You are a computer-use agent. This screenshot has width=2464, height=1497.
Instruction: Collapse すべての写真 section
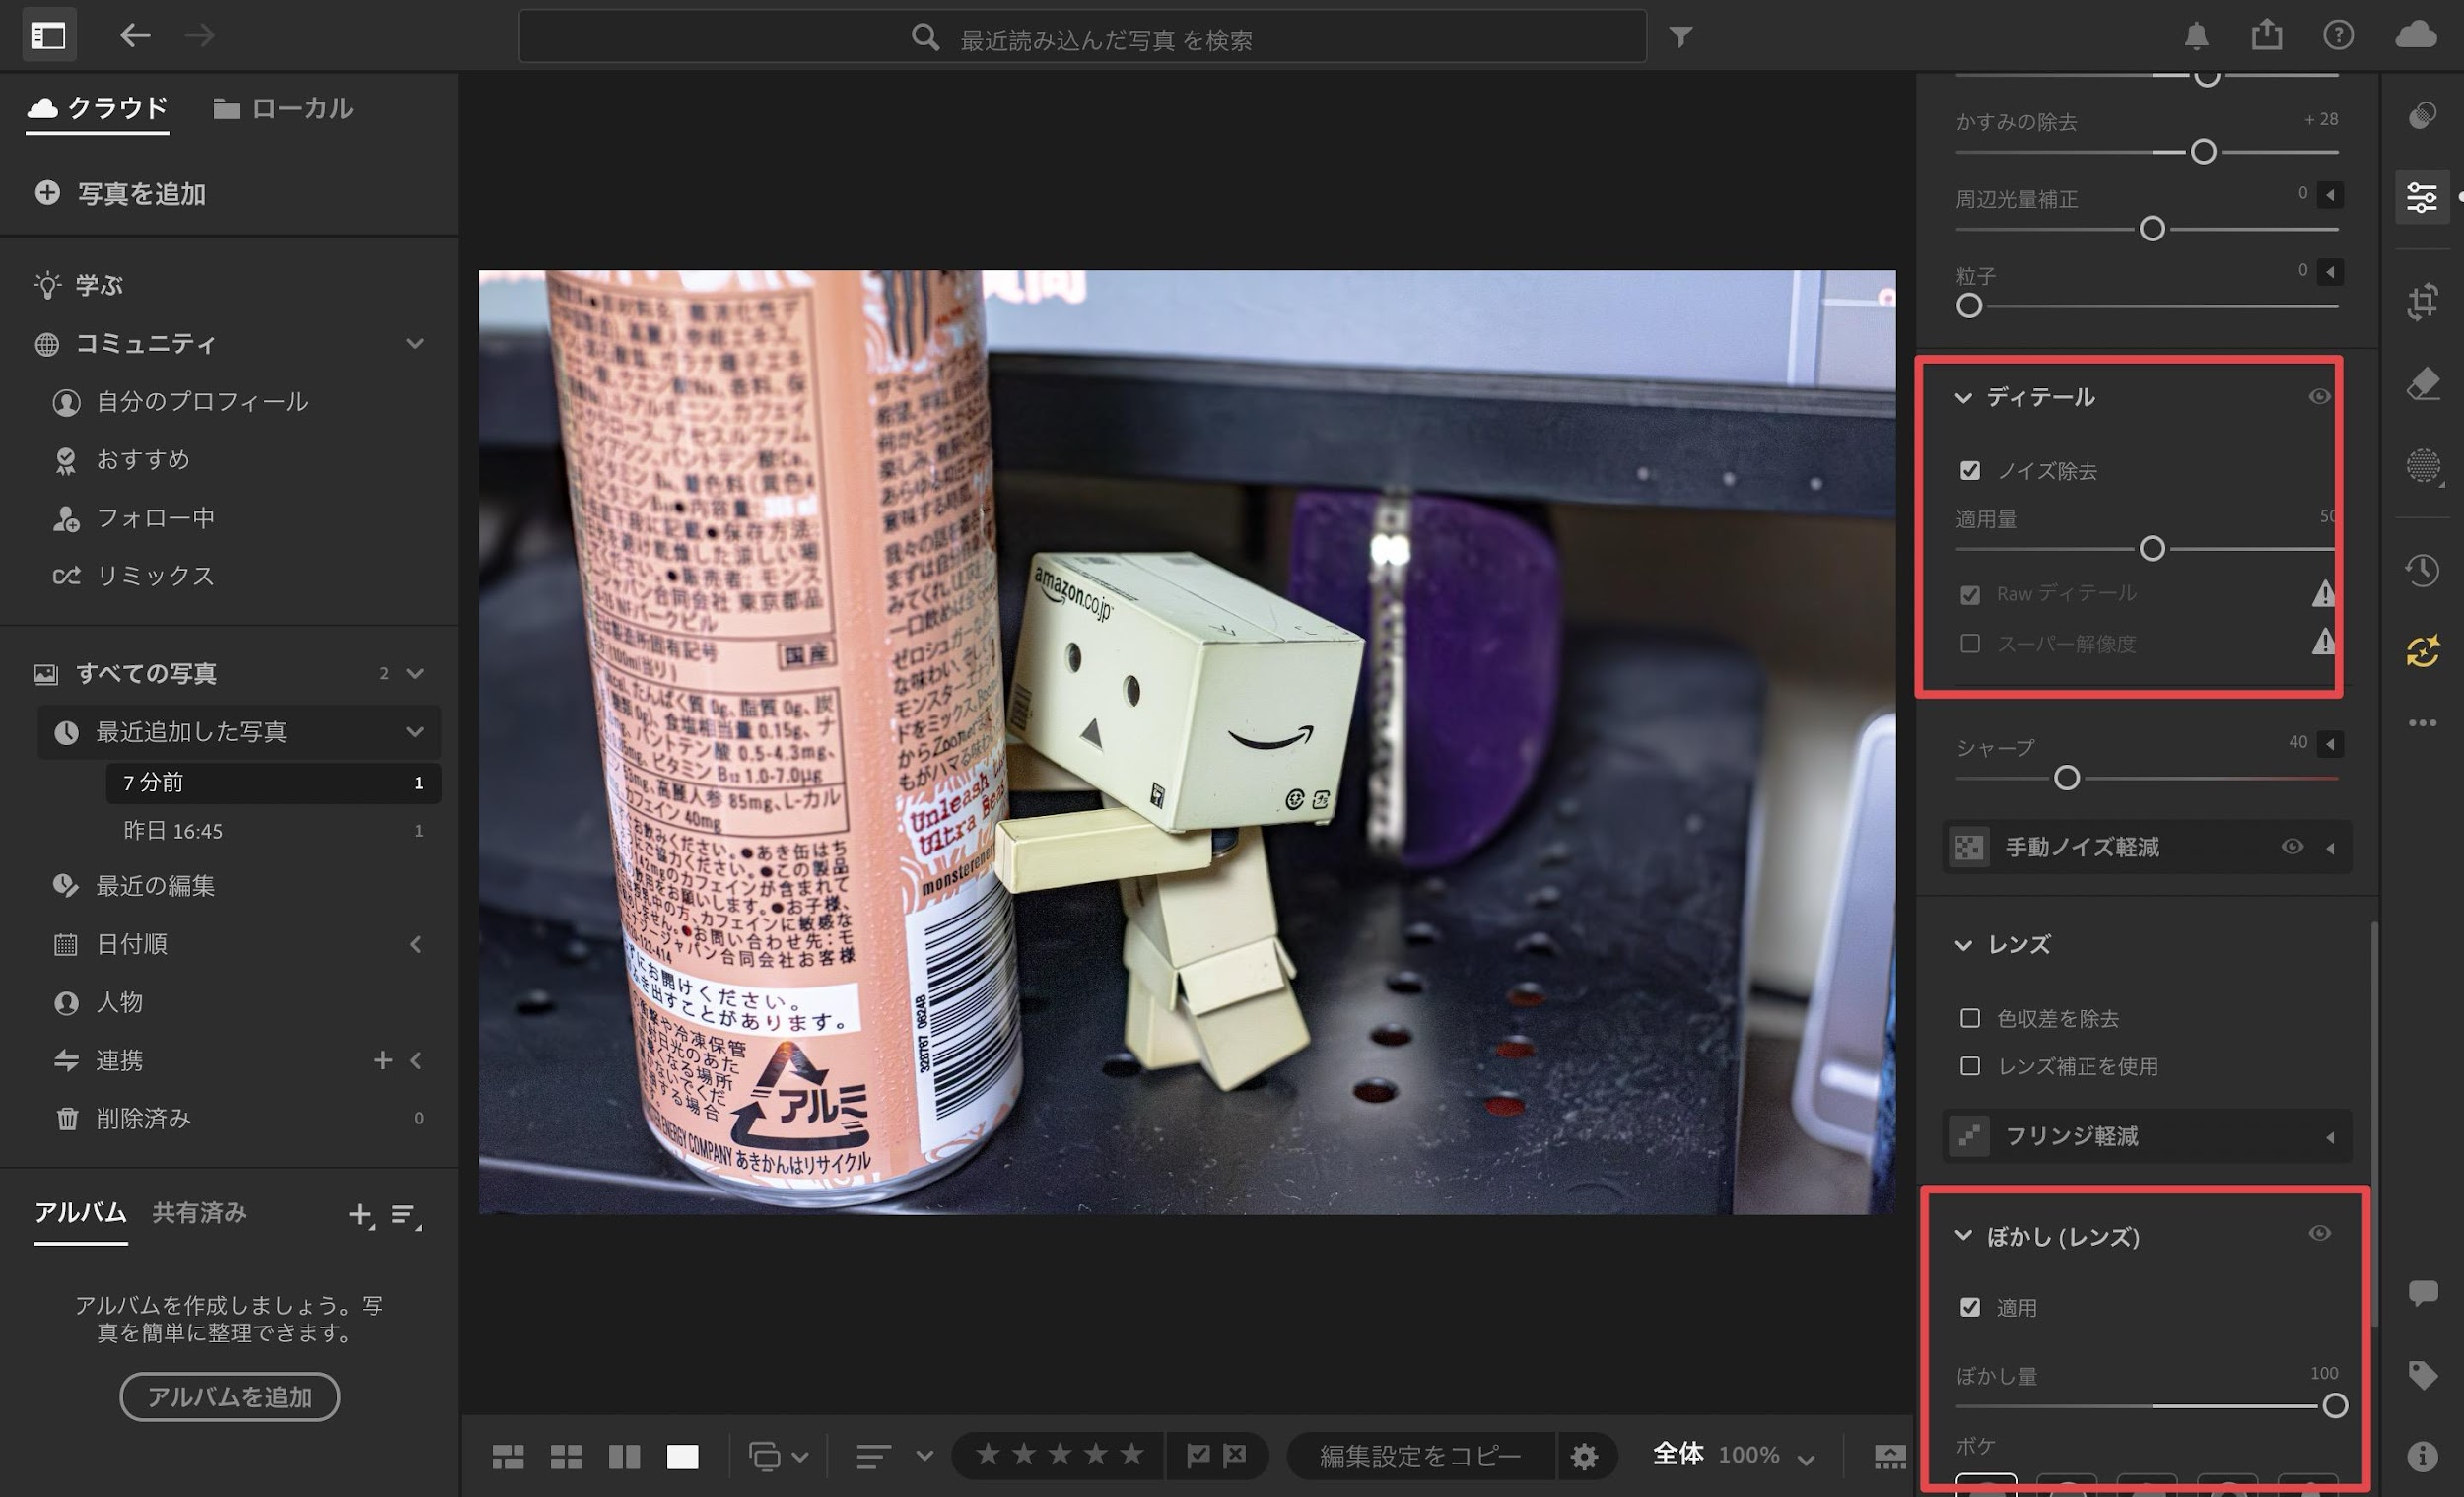tap(414, 673)
